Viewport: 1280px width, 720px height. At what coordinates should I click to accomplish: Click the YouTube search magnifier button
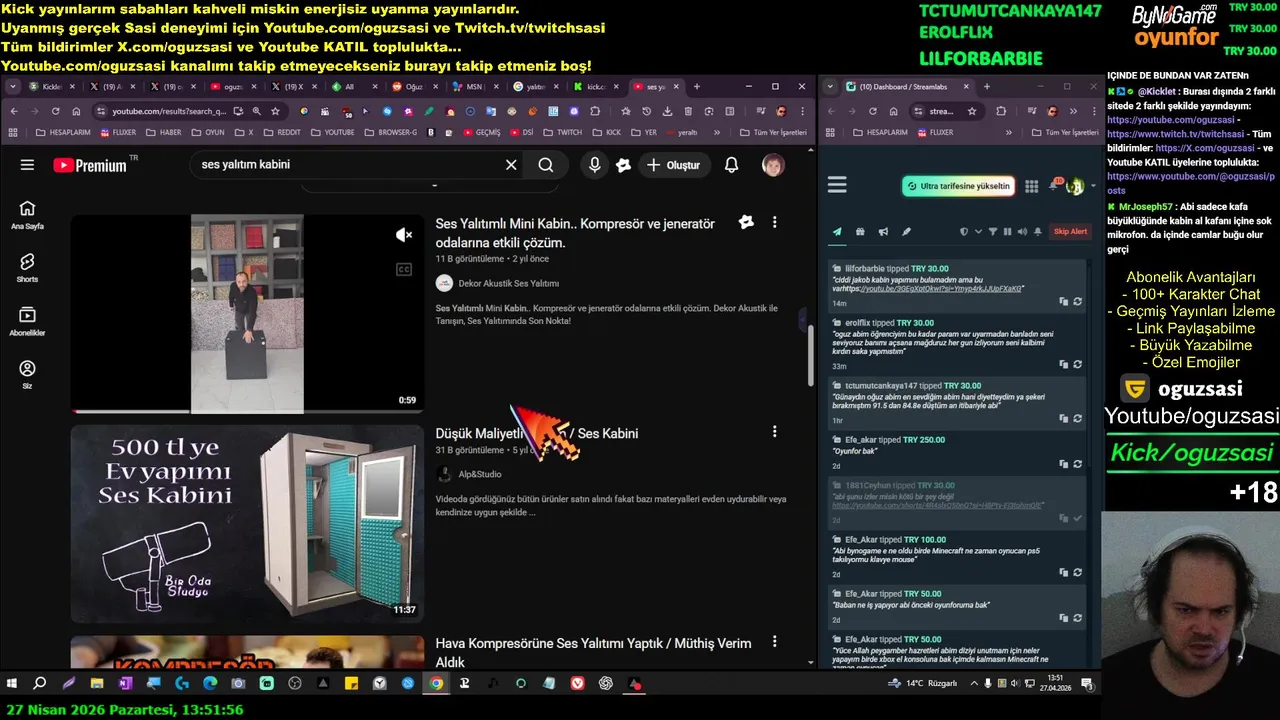coord(546,165)
